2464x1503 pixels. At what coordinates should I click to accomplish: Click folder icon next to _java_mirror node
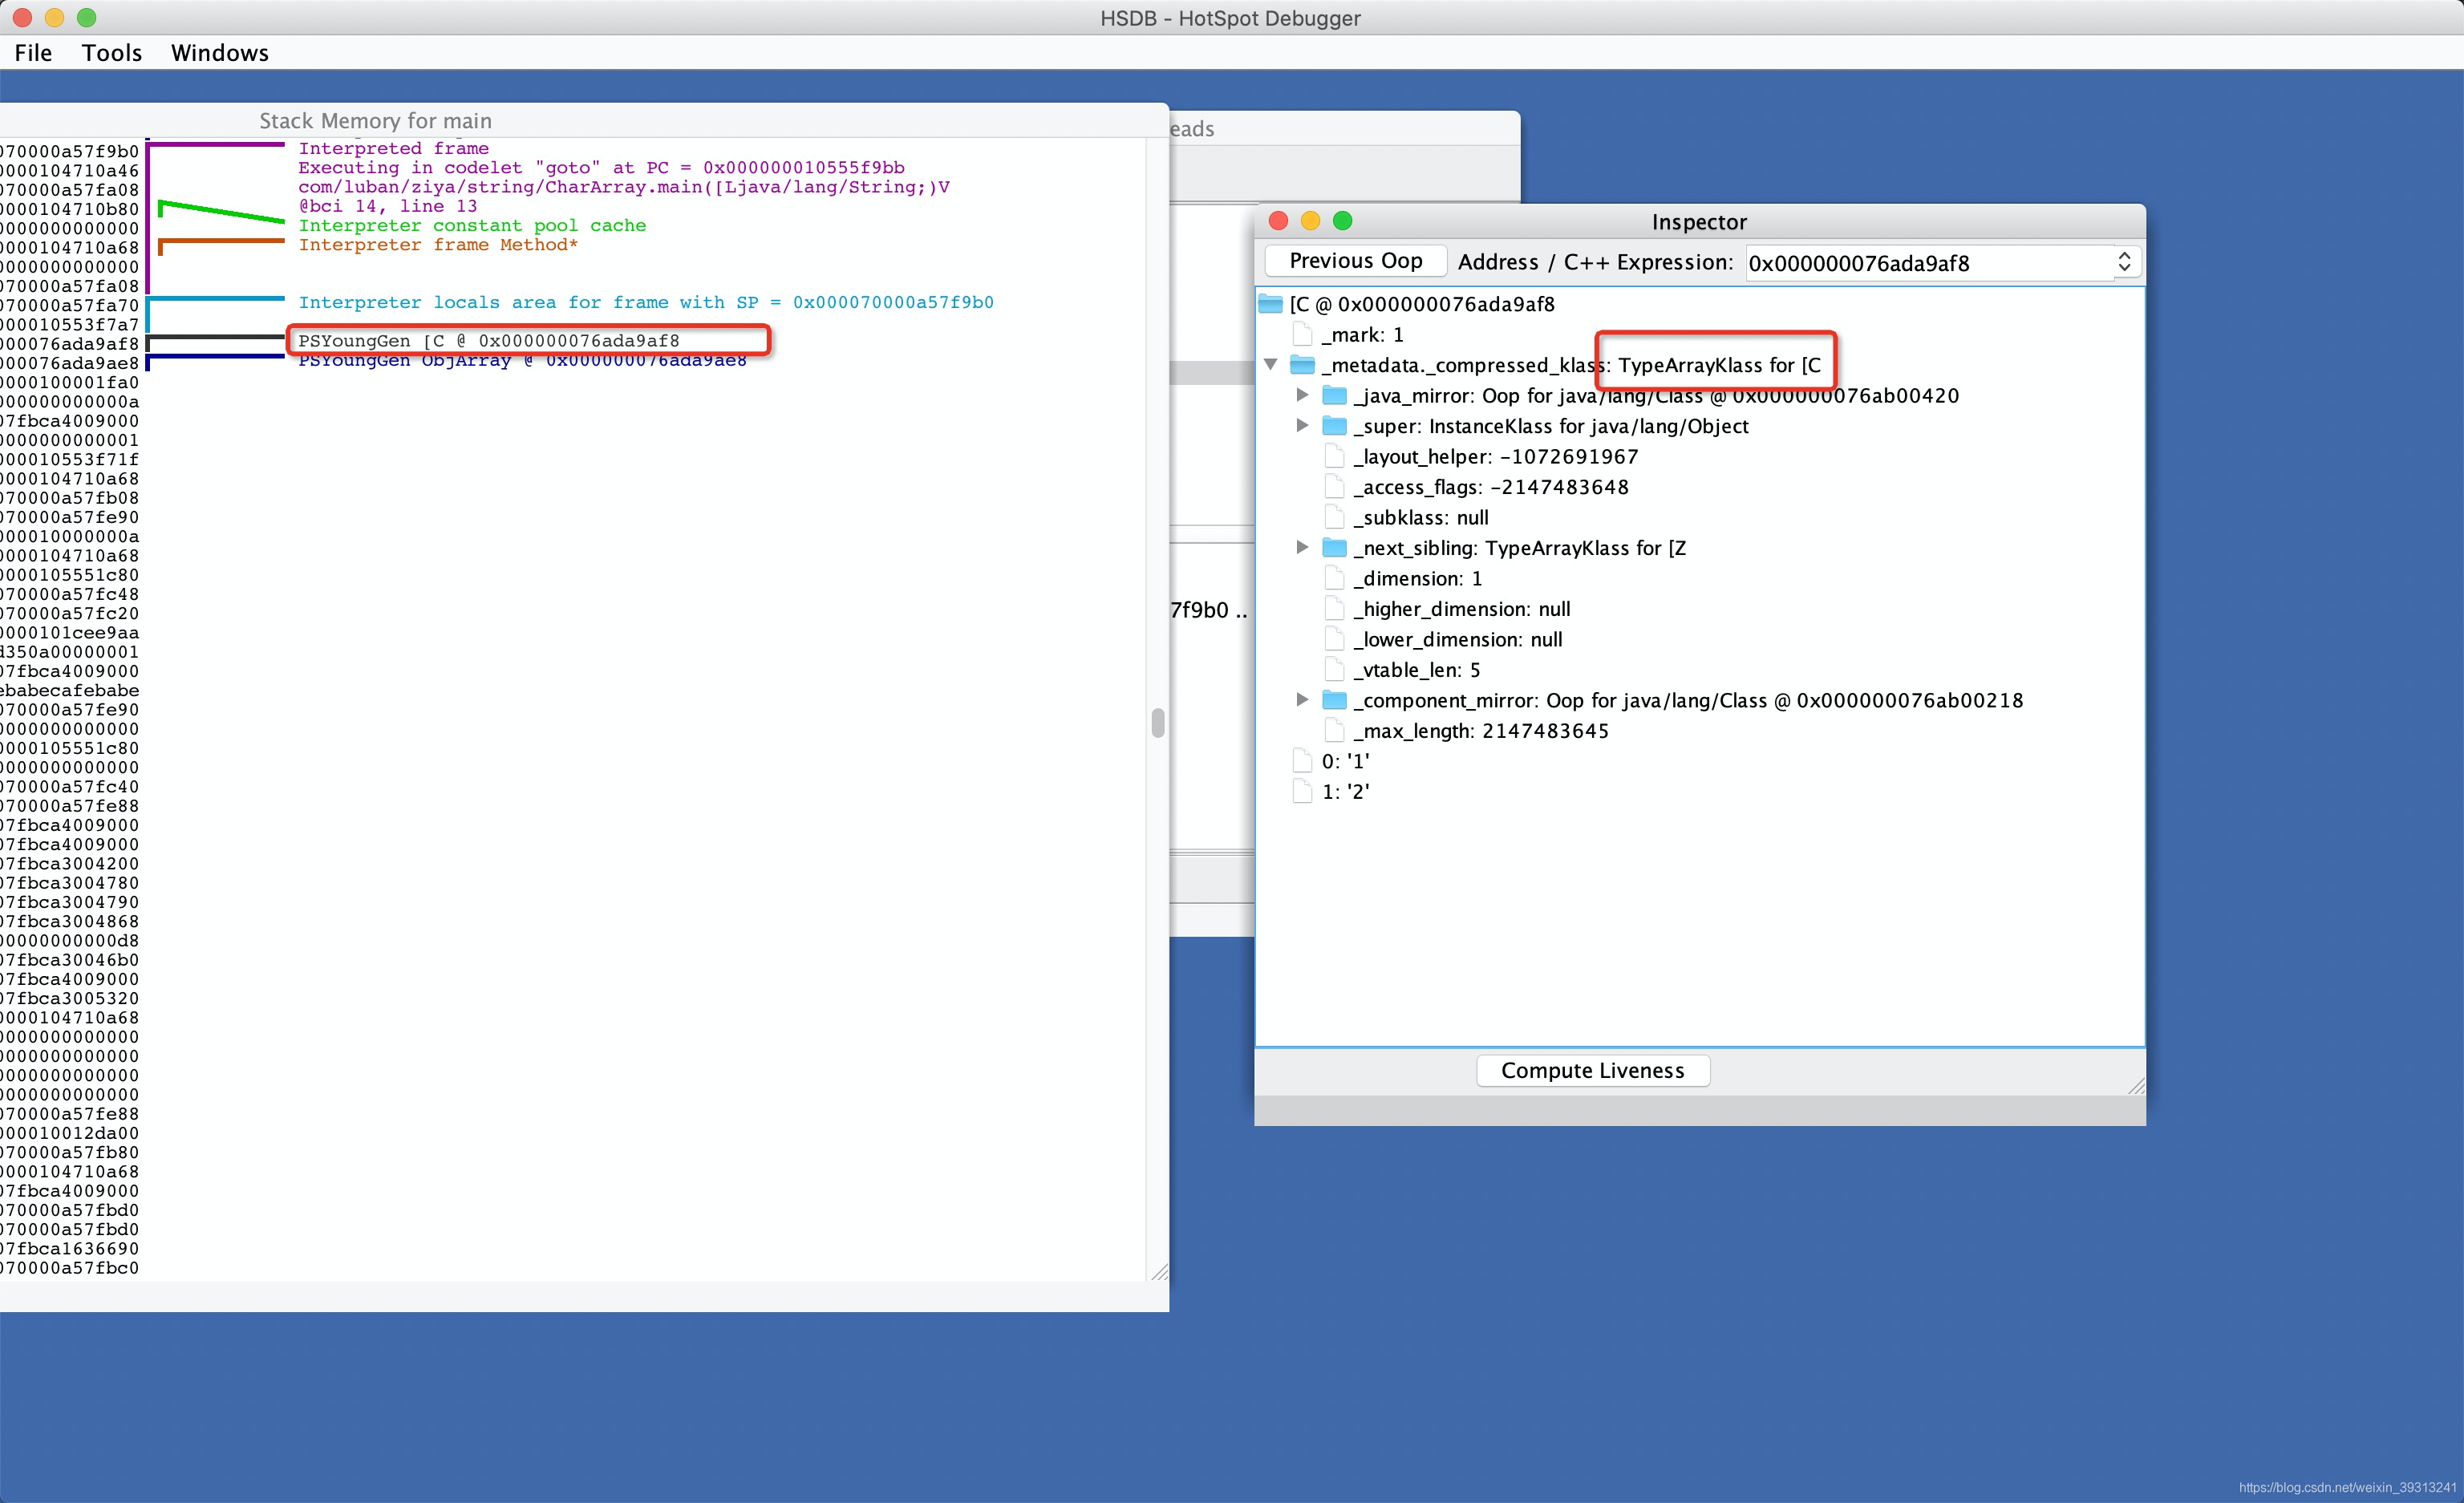pyautogui.click(x=1334, y=395)
